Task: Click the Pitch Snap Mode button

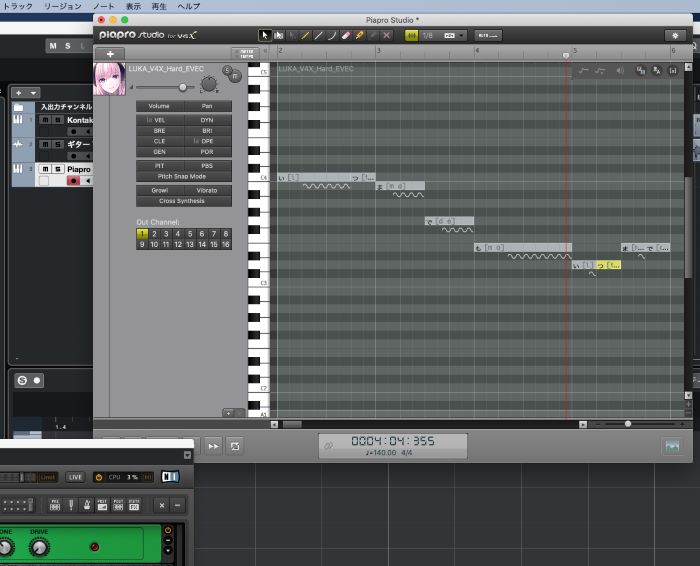Action: (184, 176)
